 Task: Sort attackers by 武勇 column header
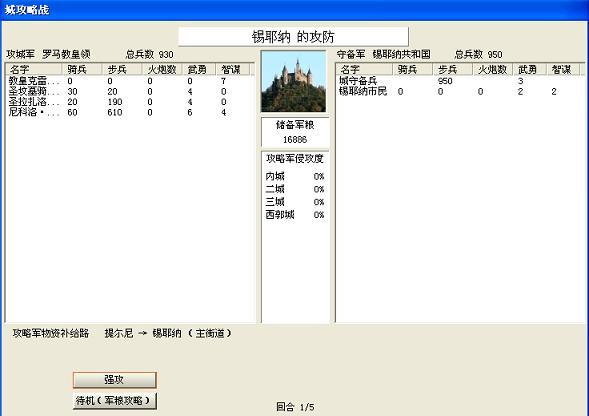[199, 70]
